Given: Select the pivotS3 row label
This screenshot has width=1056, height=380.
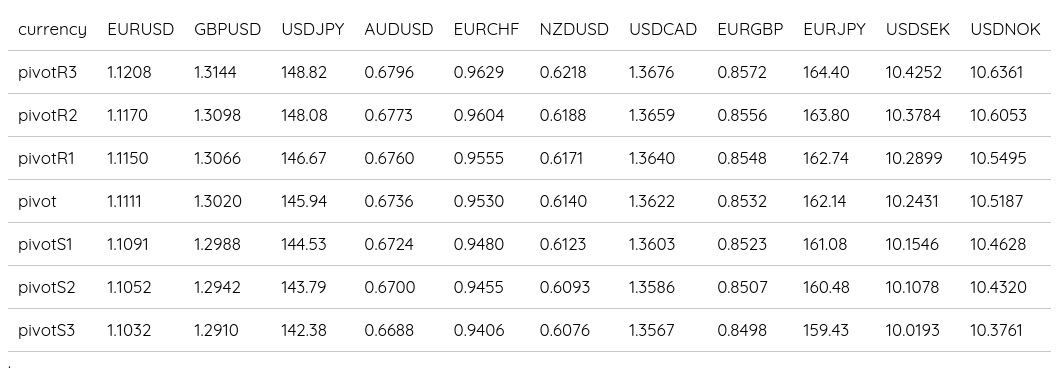Looking at the screenshot, I should point(46,331).
